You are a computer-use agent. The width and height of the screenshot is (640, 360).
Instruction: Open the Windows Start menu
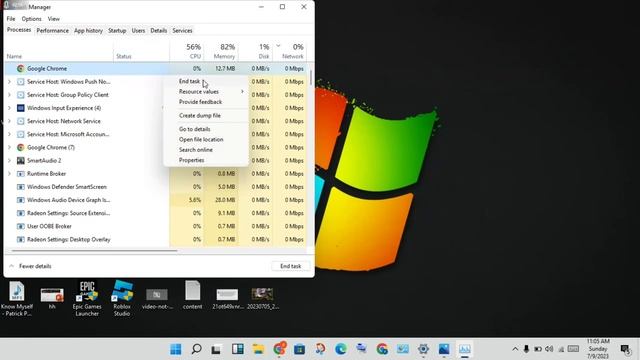coord(176,349)
